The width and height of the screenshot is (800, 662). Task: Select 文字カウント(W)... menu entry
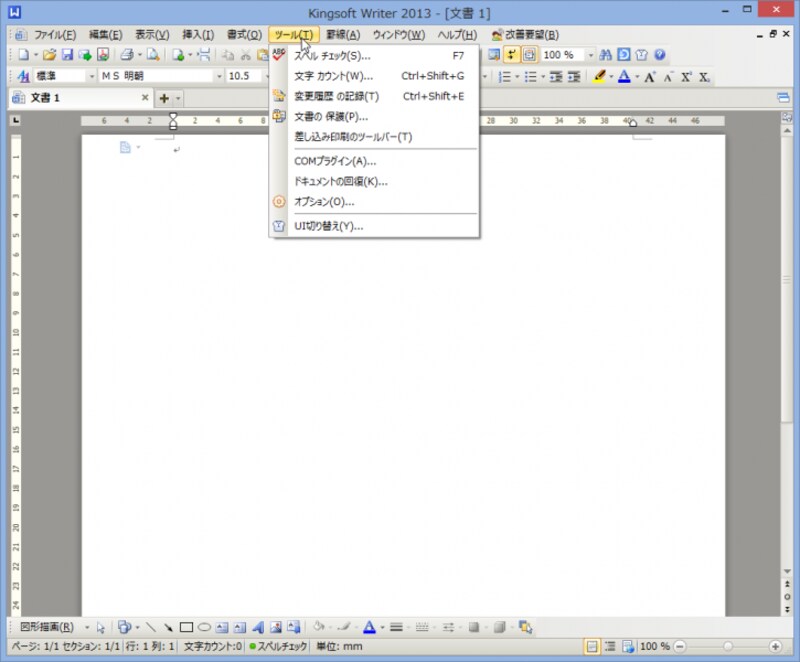coord(333,76)
